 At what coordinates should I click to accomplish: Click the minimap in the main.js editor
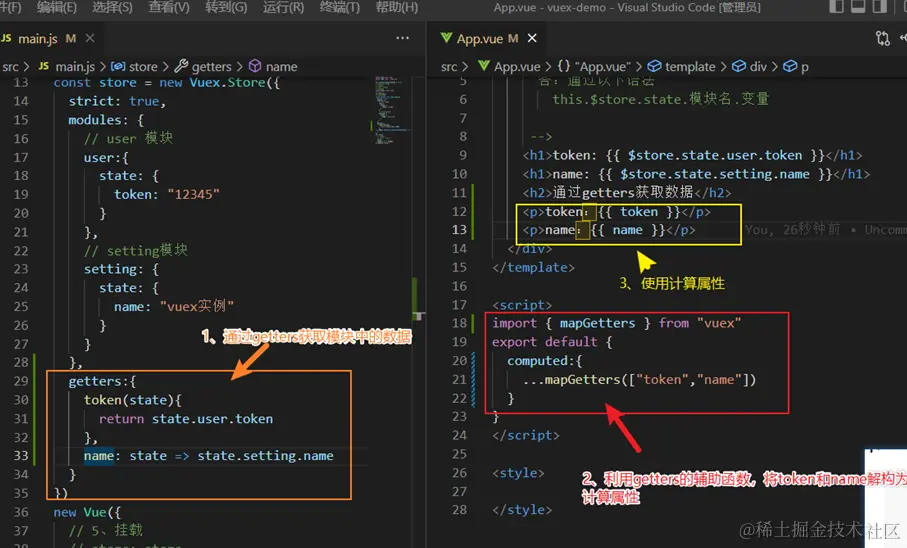click(x=392, y=110)
